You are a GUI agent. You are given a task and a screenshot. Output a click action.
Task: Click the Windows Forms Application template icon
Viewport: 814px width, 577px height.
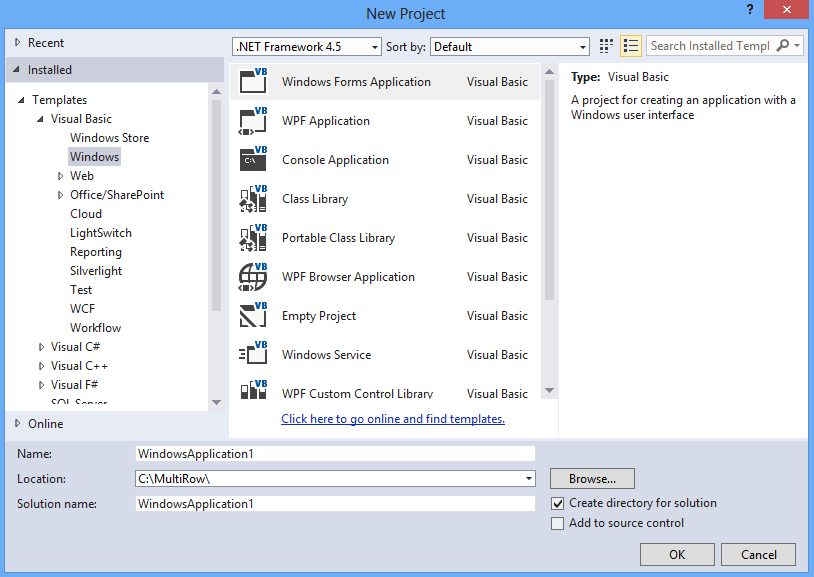click(x=253, y=81)
